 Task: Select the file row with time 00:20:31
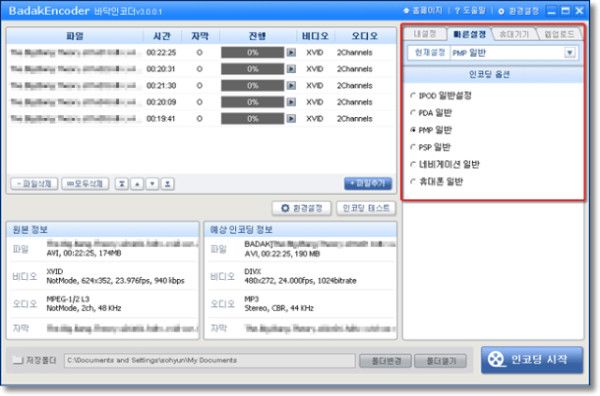point(201,69)
